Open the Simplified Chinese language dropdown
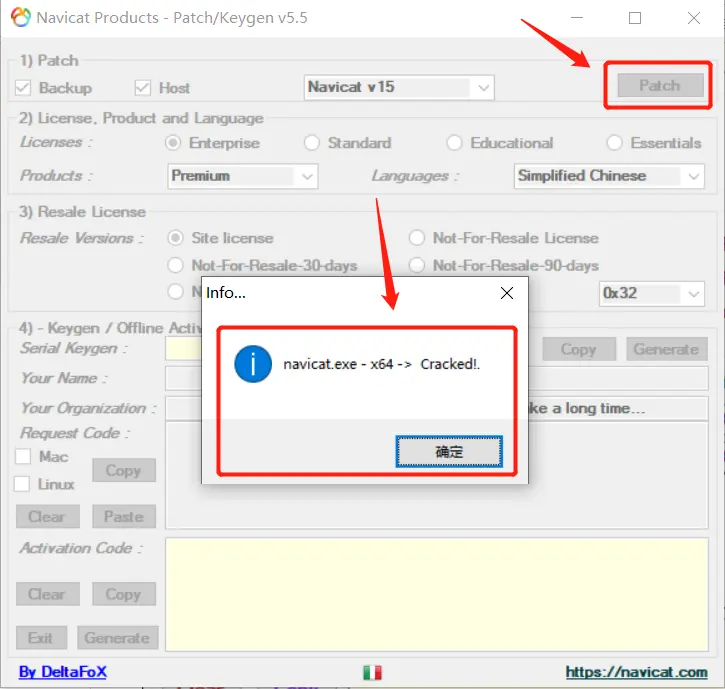Image resolution: width=725 pixels, height=689 pixels. [609, 176]
